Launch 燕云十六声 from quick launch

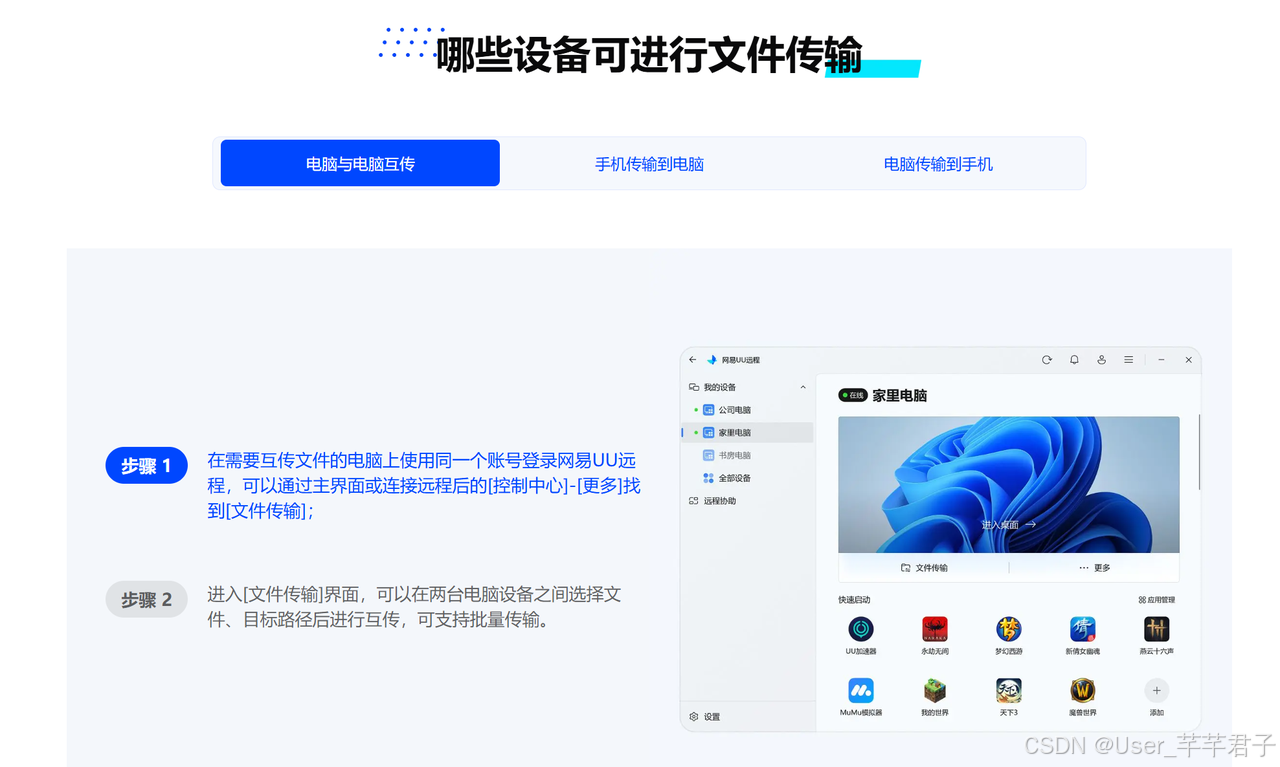[1156, 628]
